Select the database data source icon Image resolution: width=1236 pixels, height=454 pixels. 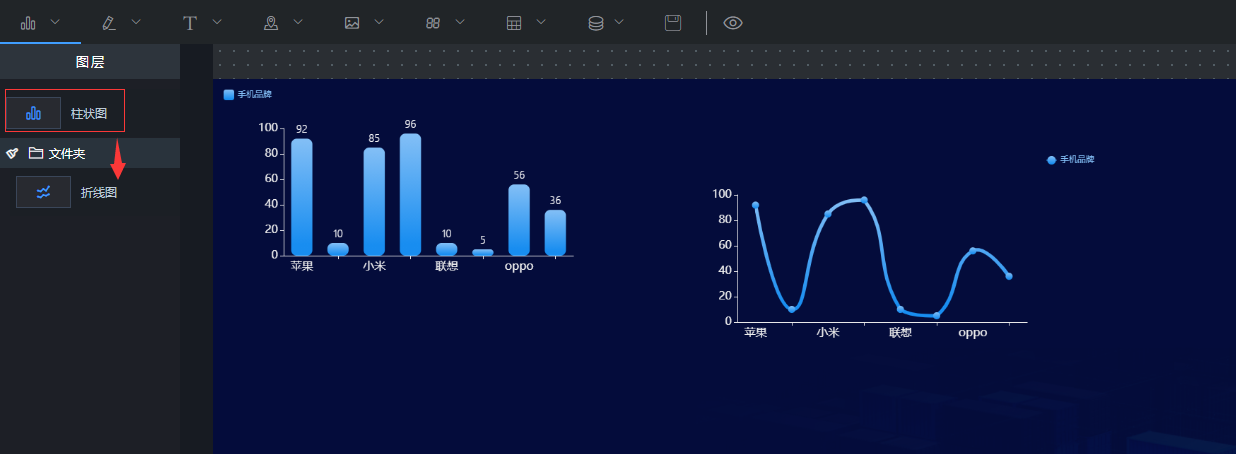596,22
